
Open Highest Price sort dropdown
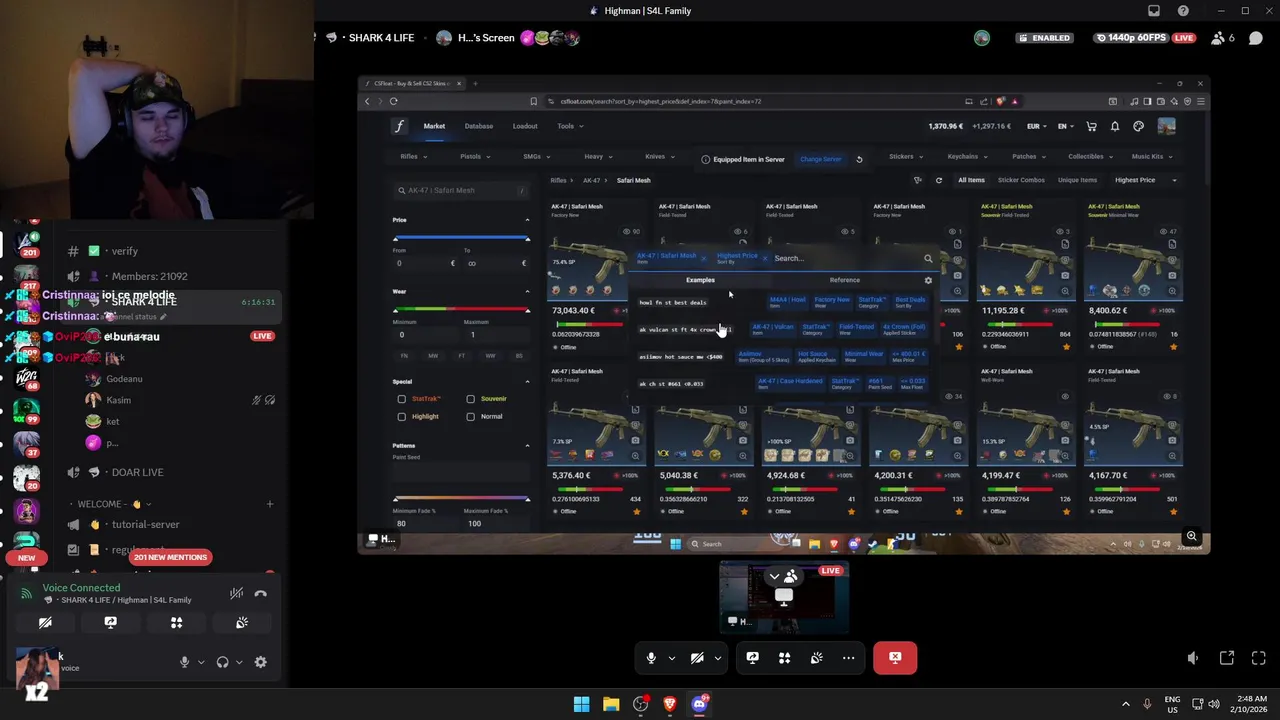coord(1145,180)
